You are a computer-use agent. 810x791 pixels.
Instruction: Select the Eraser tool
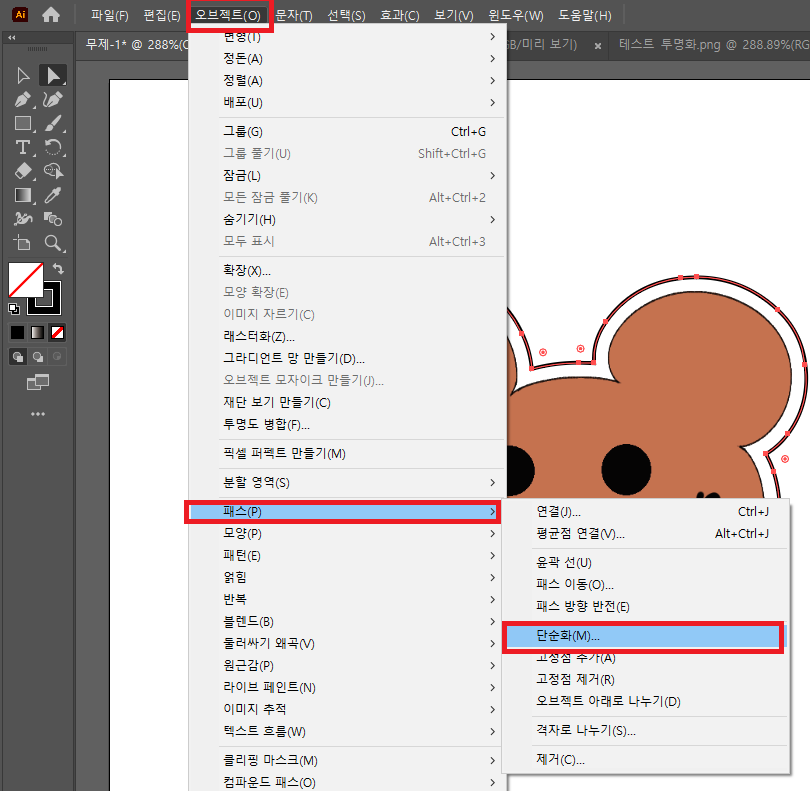click(23, 171)
